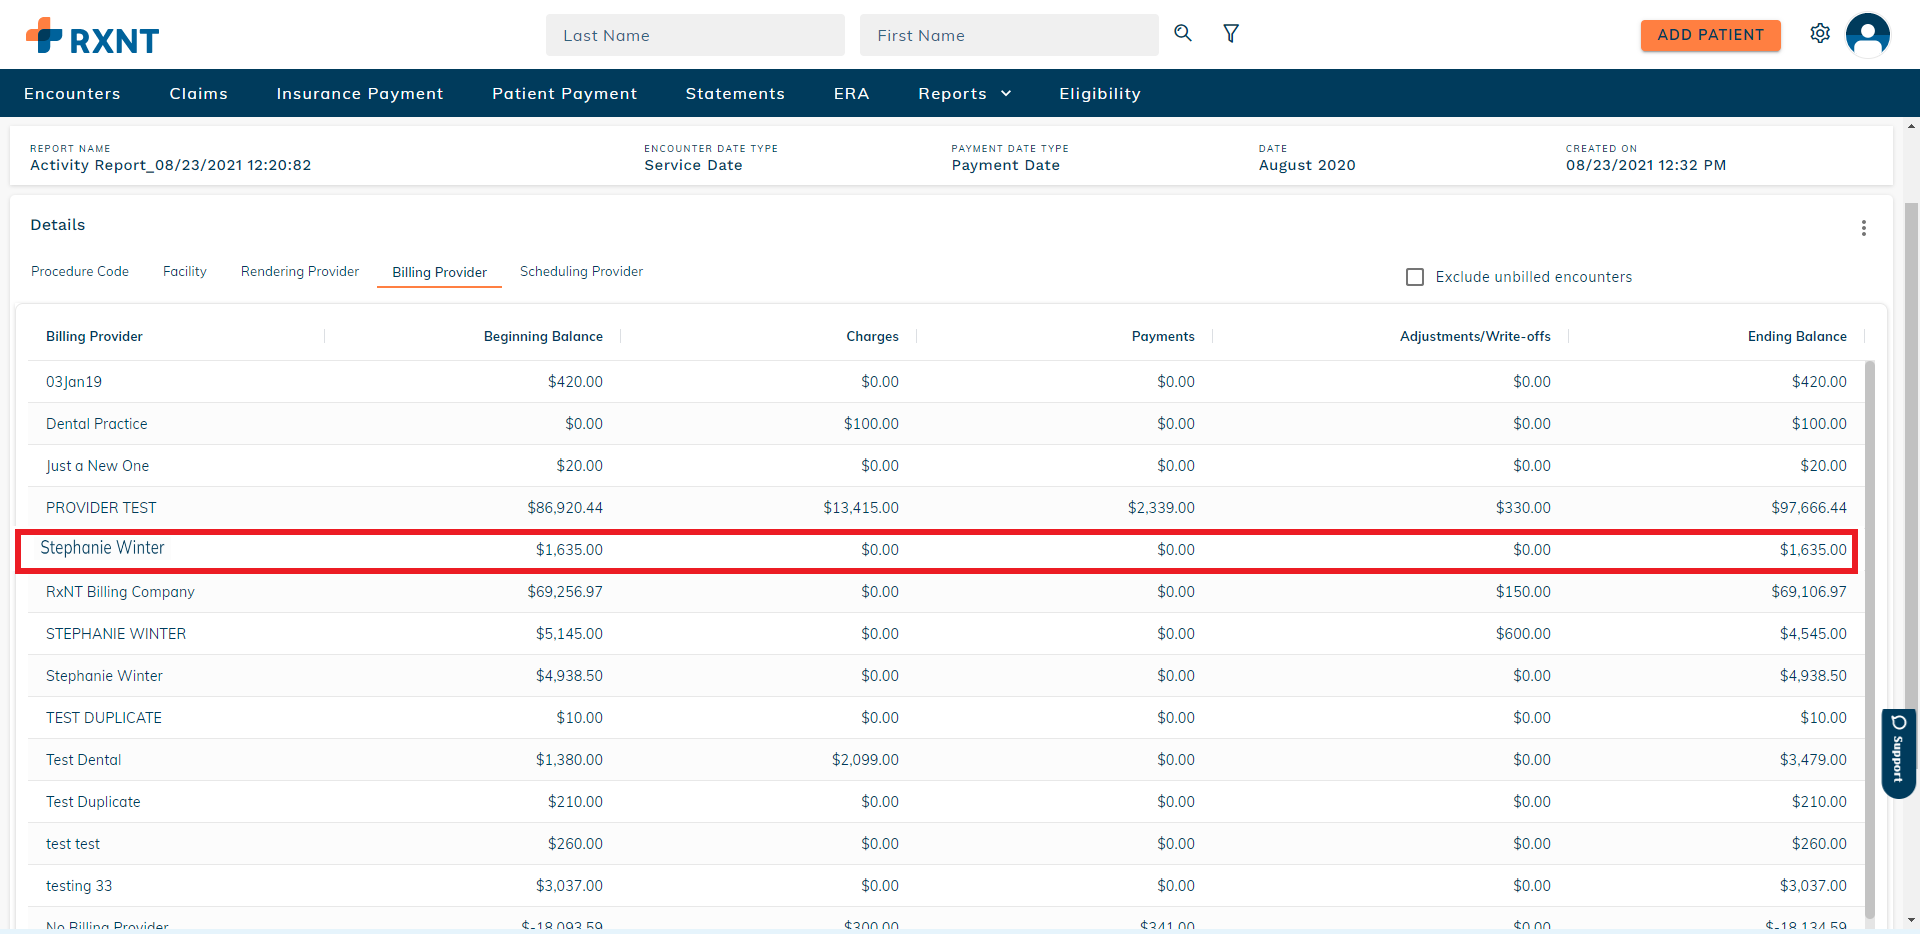Screen dimensions: 1920x934
Task: Select the Just a New One row
Action: pyautogui.click(x=946, y=466)
